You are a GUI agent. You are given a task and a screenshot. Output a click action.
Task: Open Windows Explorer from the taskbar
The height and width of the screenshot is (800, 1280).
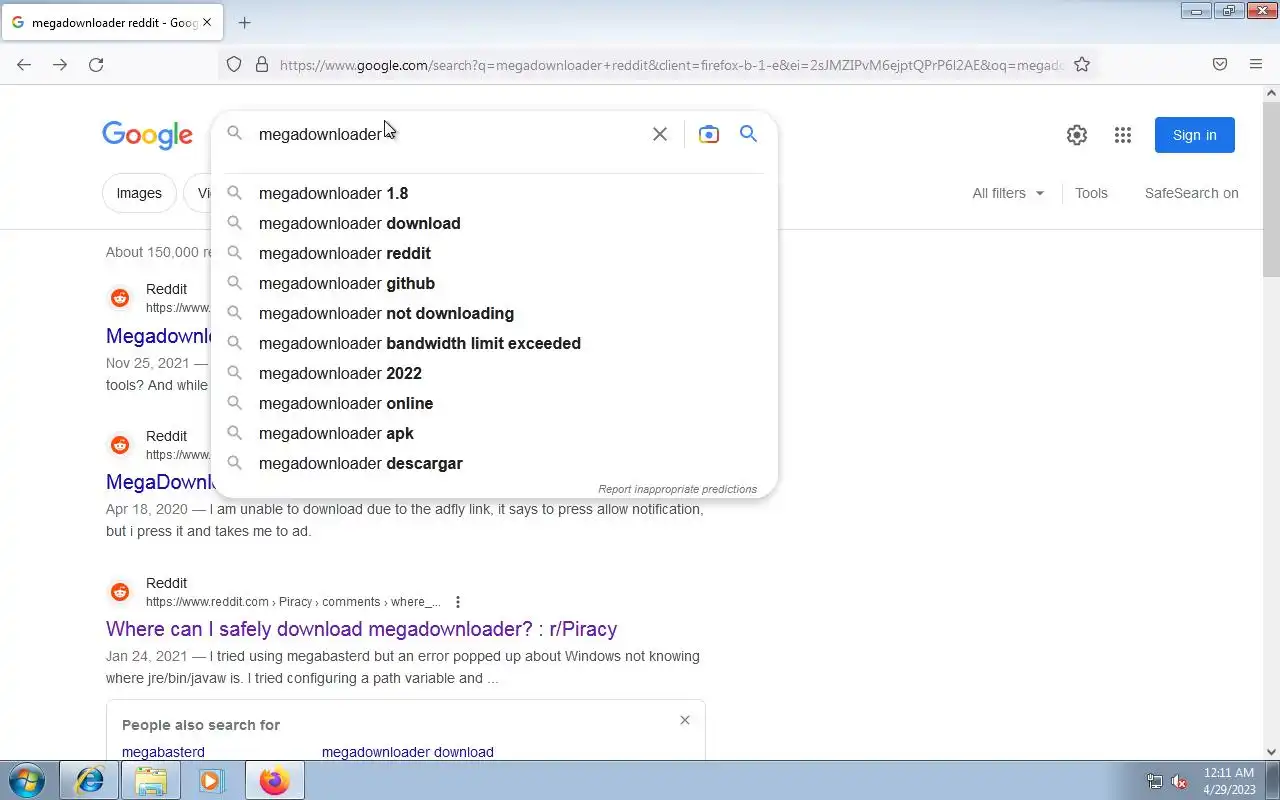[151, 780]
